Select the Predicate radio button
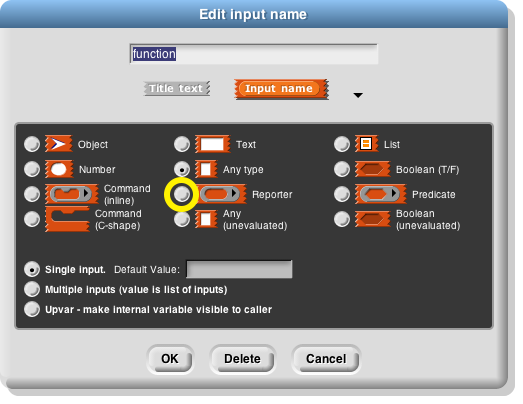 [x=342, y=194]
